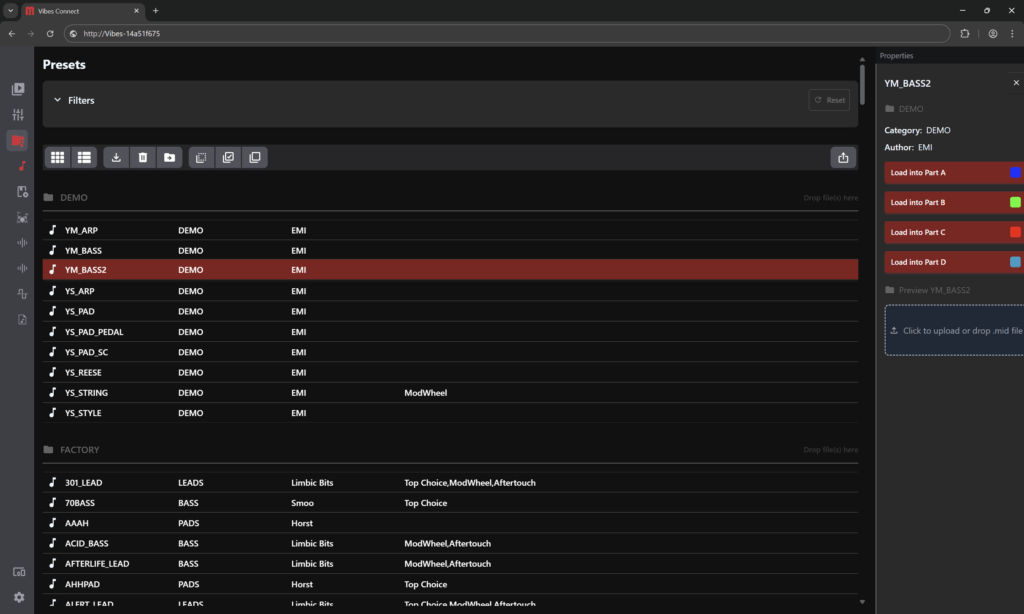Click the share/export icon at toolbar right
The image size is (1024, 614).
pyautogui.click(x=843, y=157)
